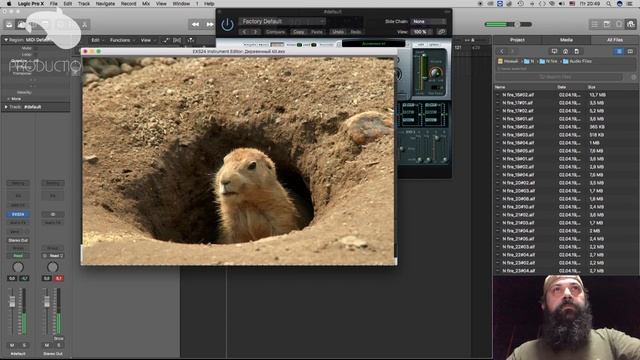Switch file browser to list view
640x360 pixels.
619,51
